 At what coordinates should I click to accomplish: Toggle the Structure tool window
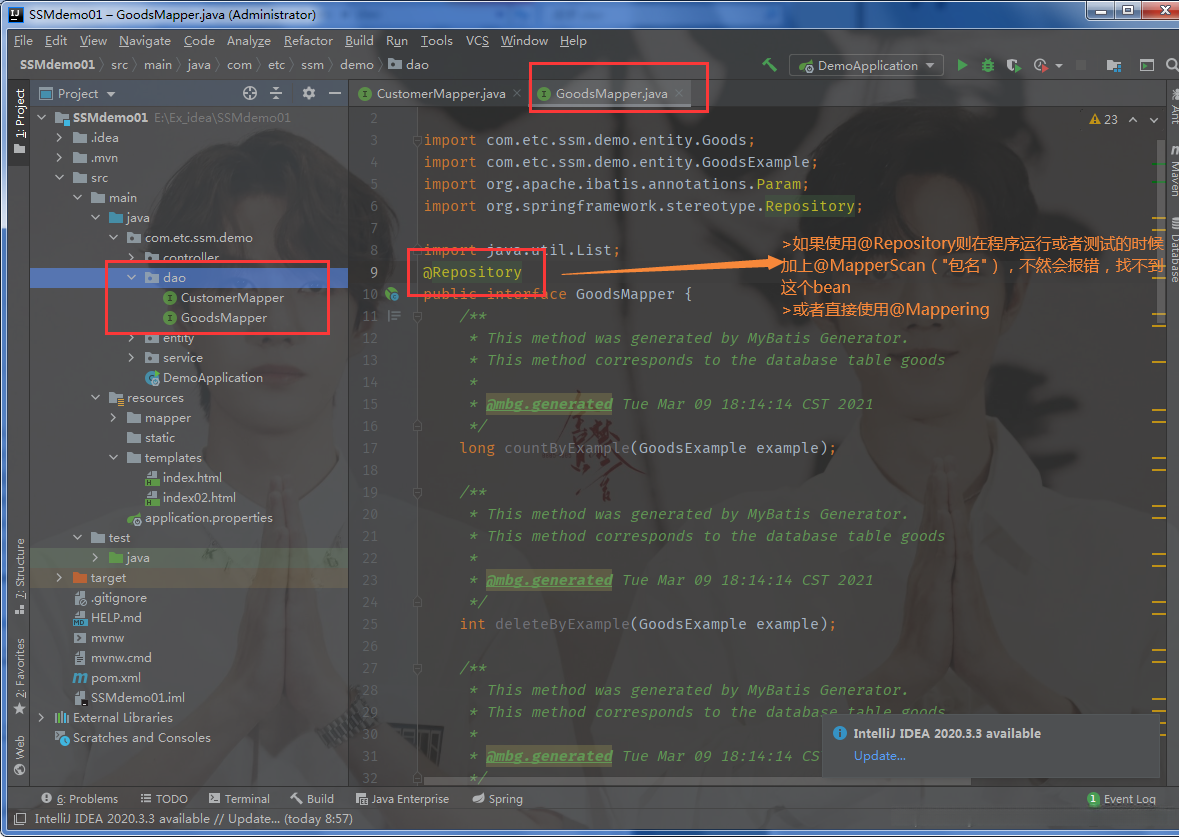19,568
